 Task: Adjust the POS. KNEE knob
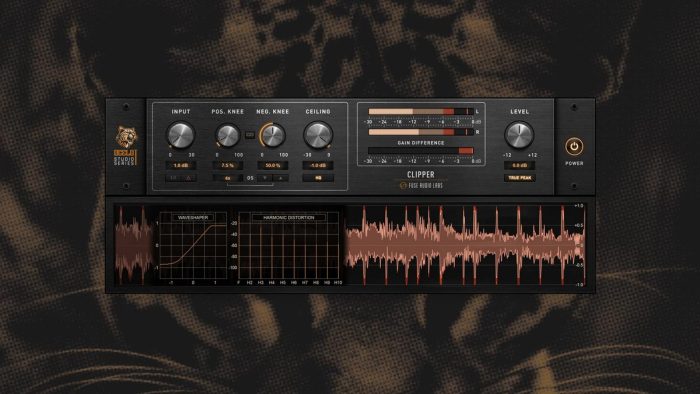228,135
